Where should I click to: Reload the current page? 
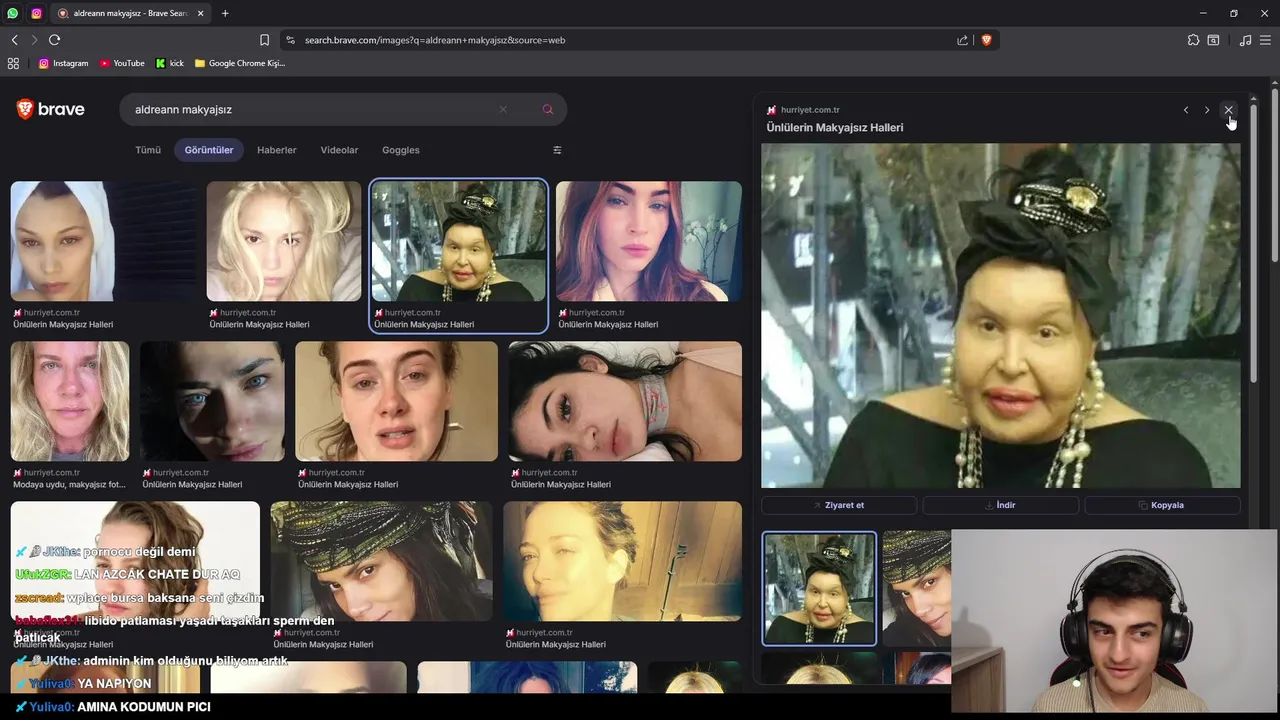pyautogui.click(x=54, y=40)
